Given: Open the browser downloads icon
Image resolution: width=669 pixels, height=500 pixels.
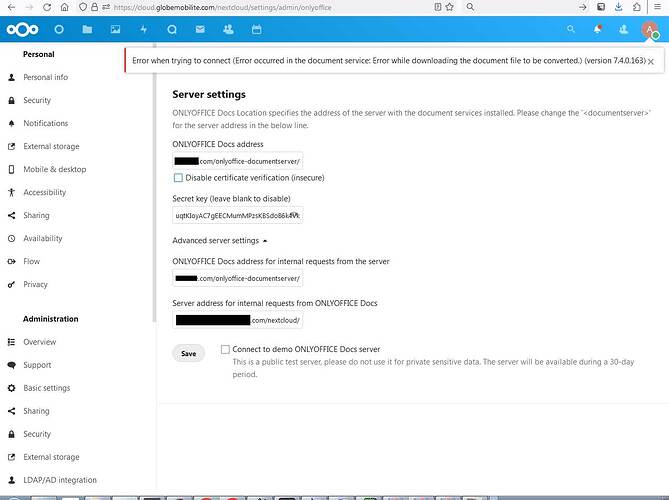Looking at the screenshot, I should pyautogui.click(x=619, y=7).
